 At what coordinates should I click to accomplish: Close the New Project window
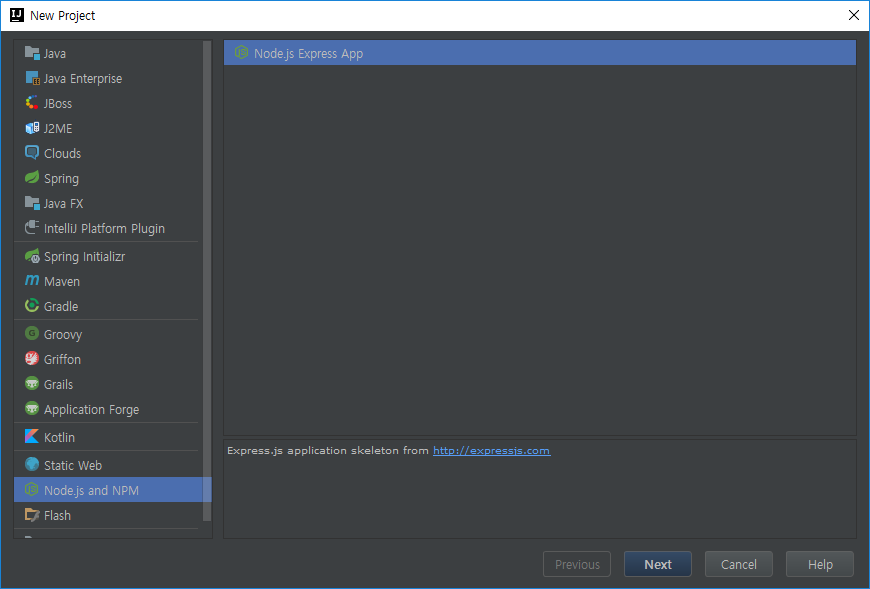coord(854,15)
